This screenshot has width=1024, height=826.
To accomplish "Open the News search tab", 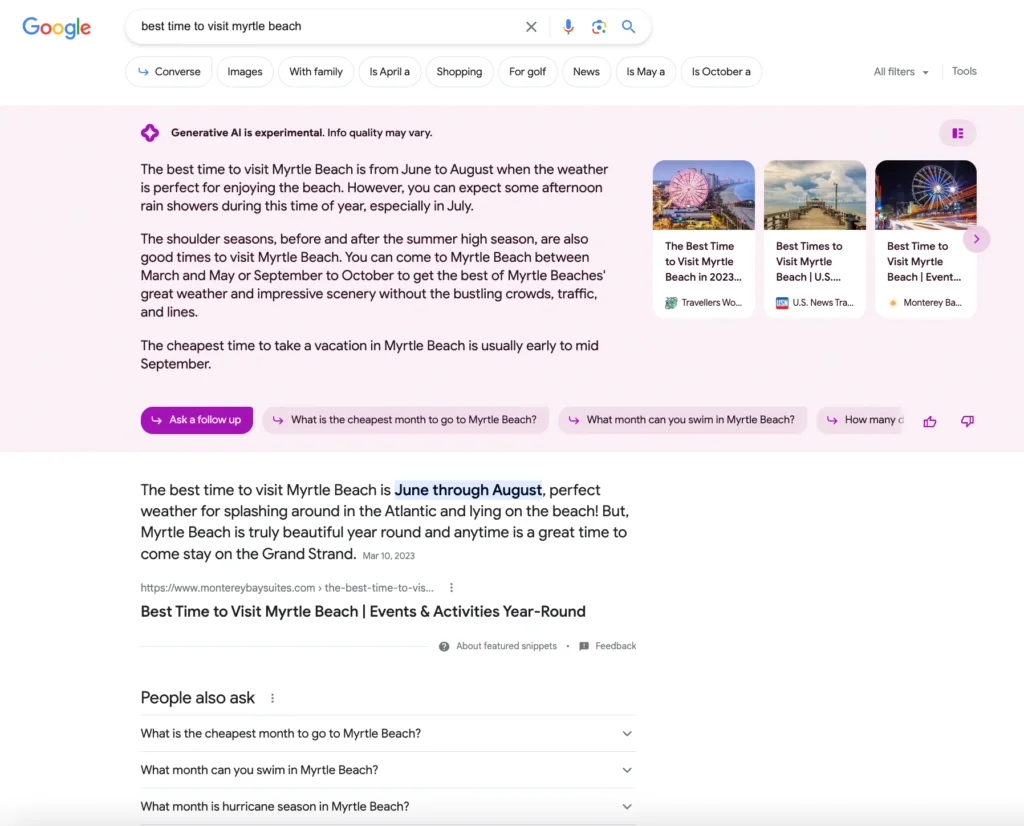I will click(586, 71).
